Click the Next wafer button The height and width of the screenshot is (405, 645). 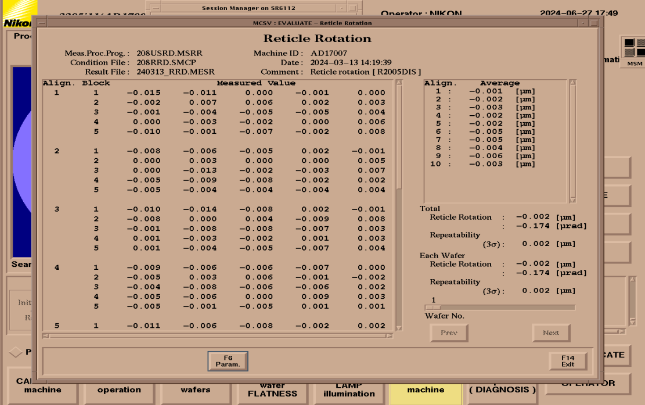[x=550, y=332]
